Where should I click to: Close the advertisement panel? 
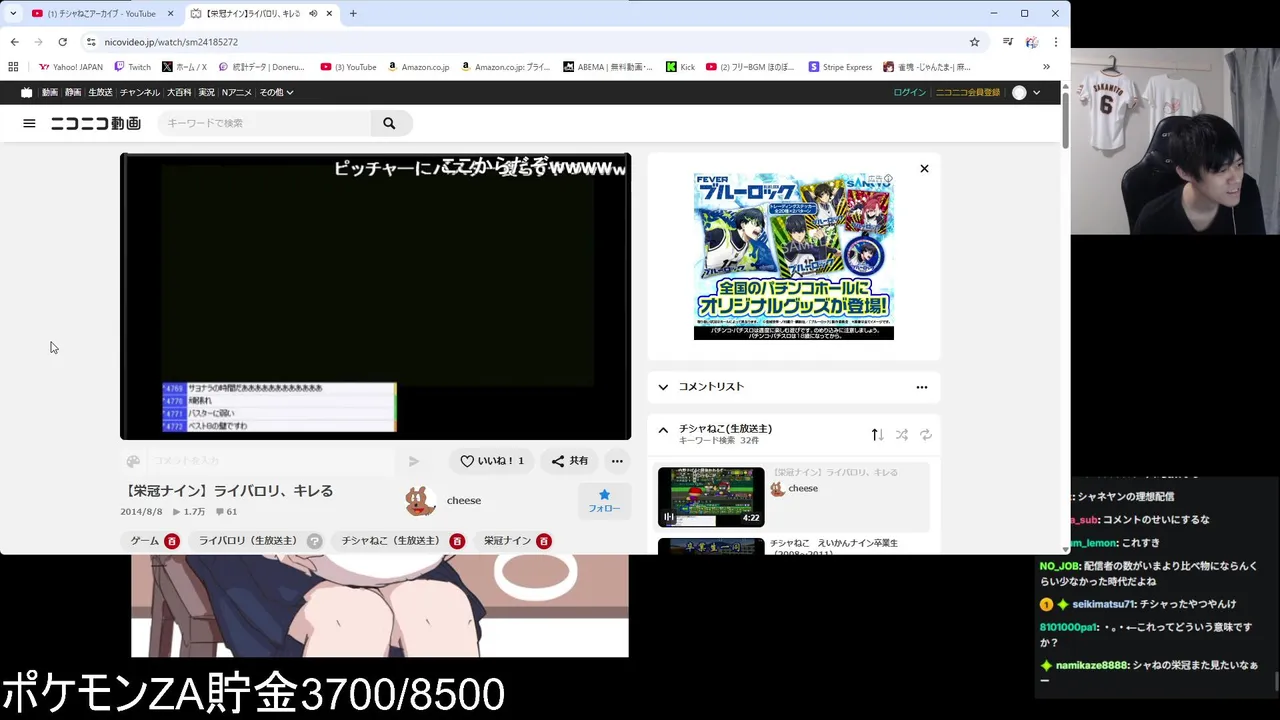tap(924, 168)
